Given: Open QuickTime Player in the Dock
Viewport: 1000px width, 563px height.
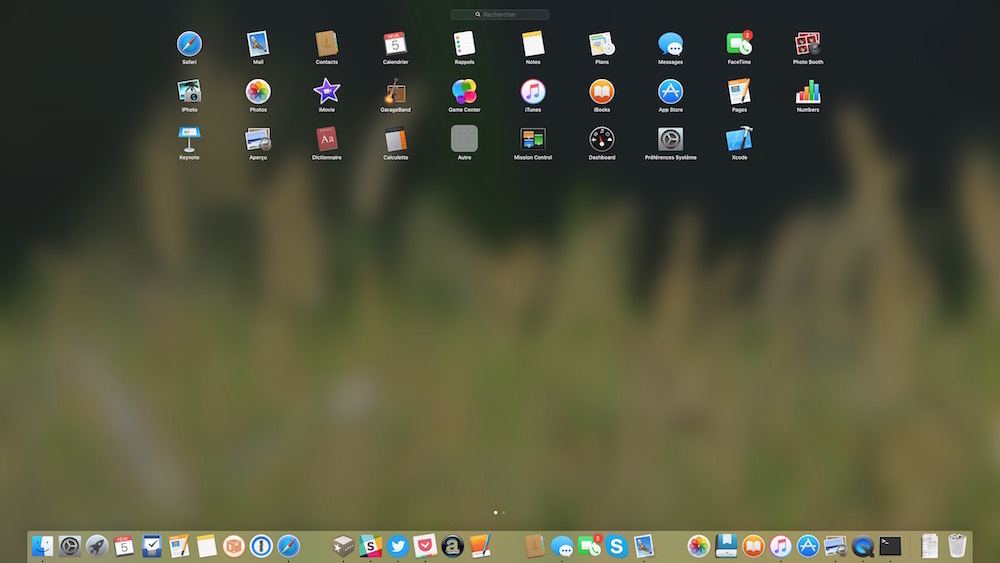Looking at the screenshot, I should click(863, 546).
